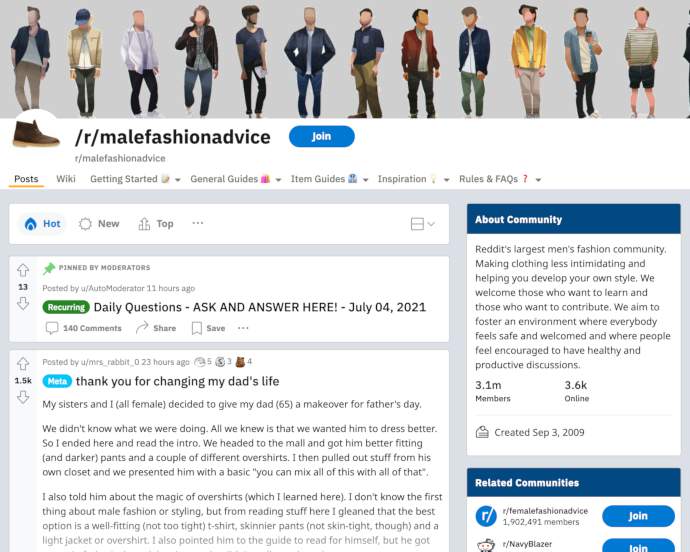This screenshot has height=552, width=690.
Task: Upvote the Daily Questions pinned post
Action: pos(23,270)
